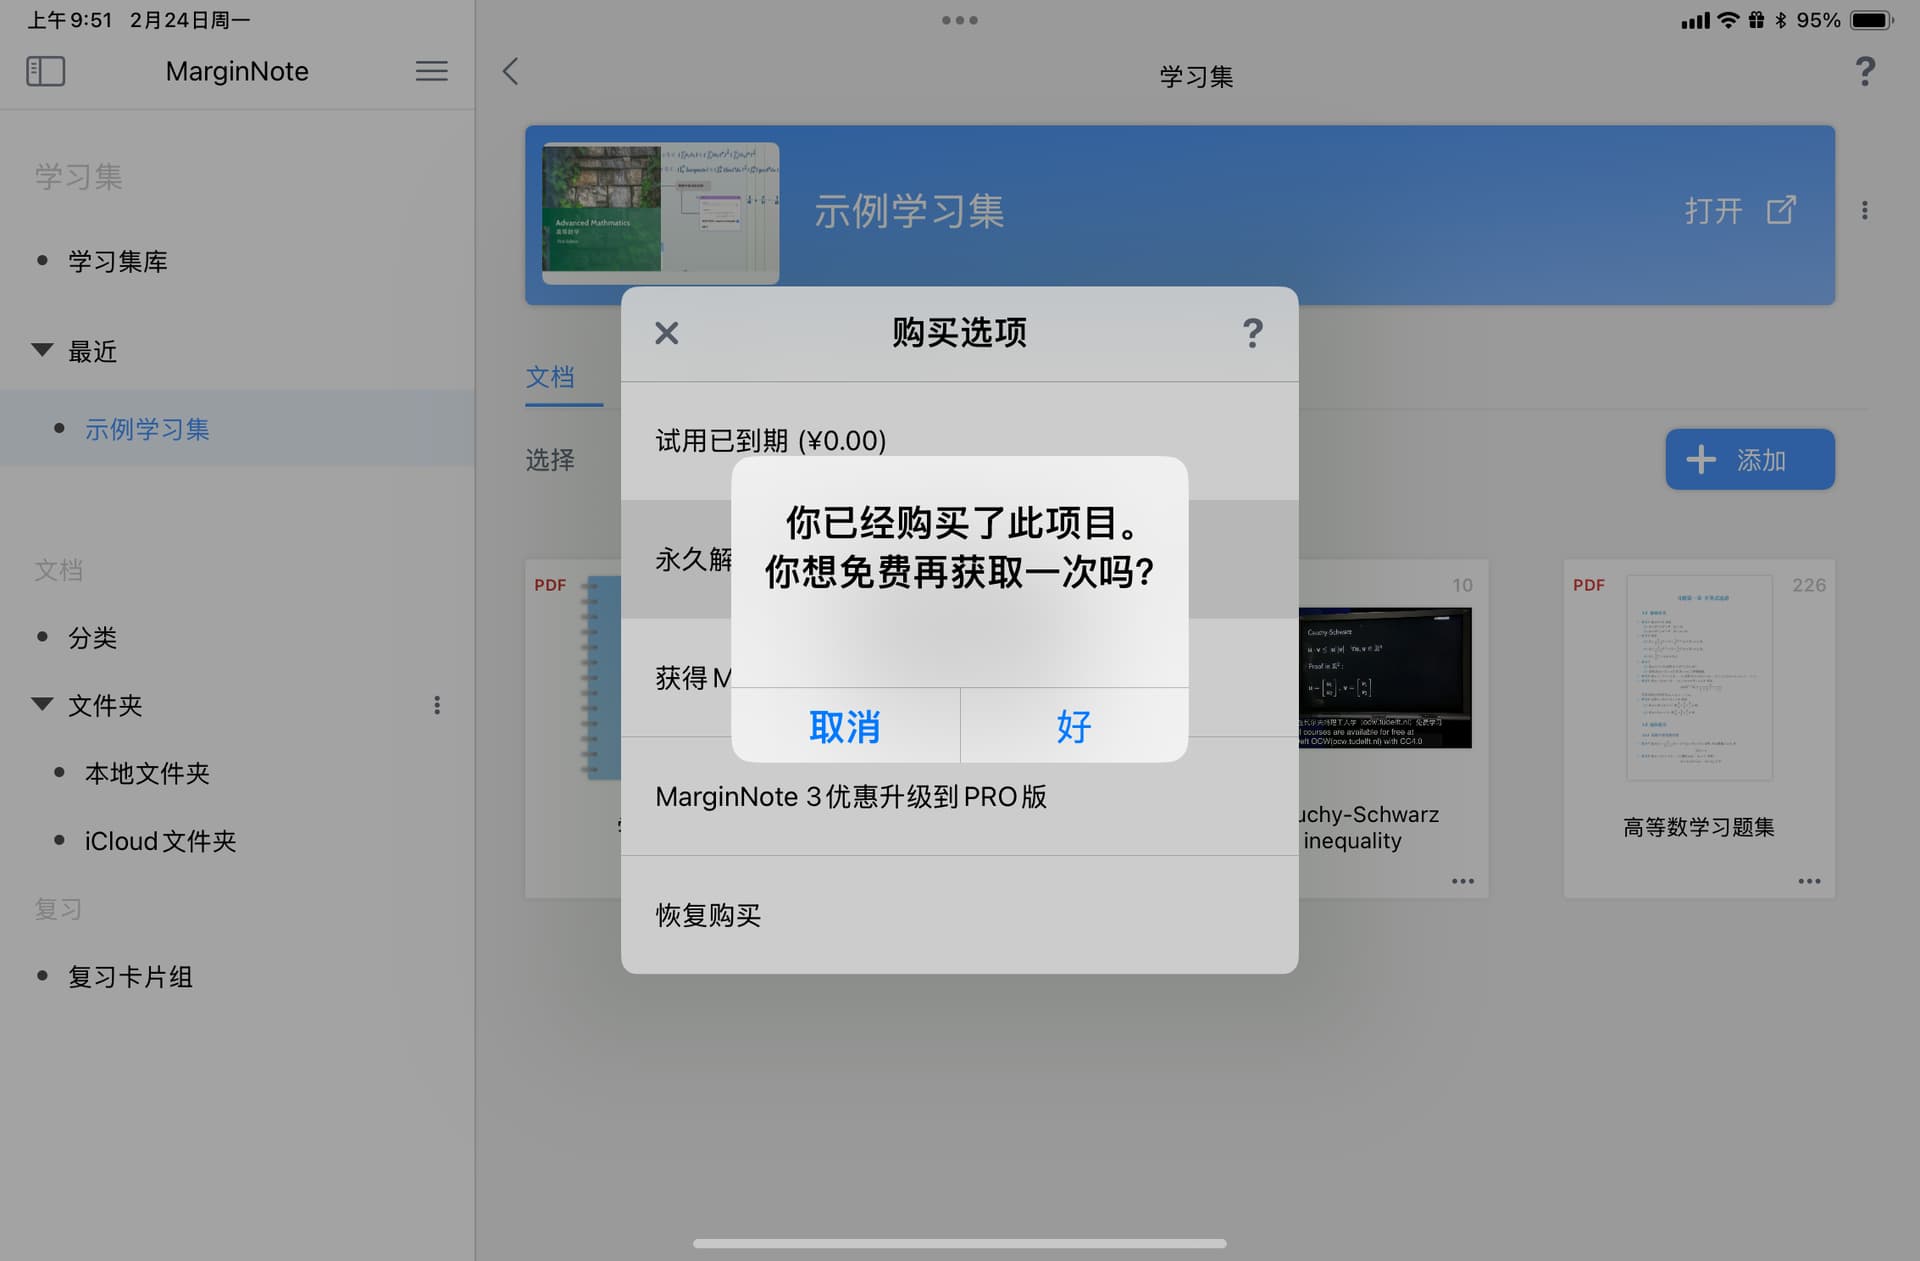Open iCloud 文件夹 in sidebar
The width and height of the screenshot is (1920, 1261).
tap(160, 841)
